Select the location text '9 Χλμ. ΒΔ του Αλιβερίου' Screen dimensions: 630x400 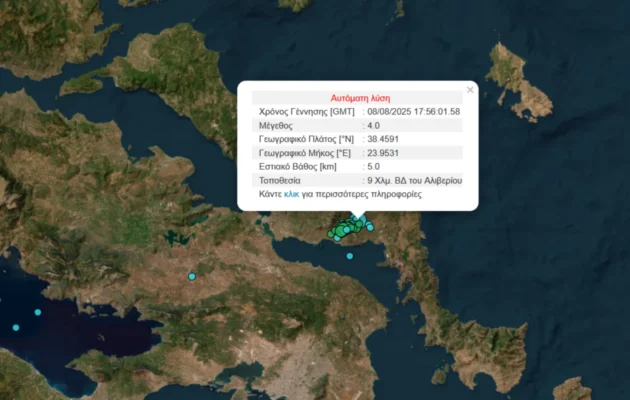[x=414, y=181]
